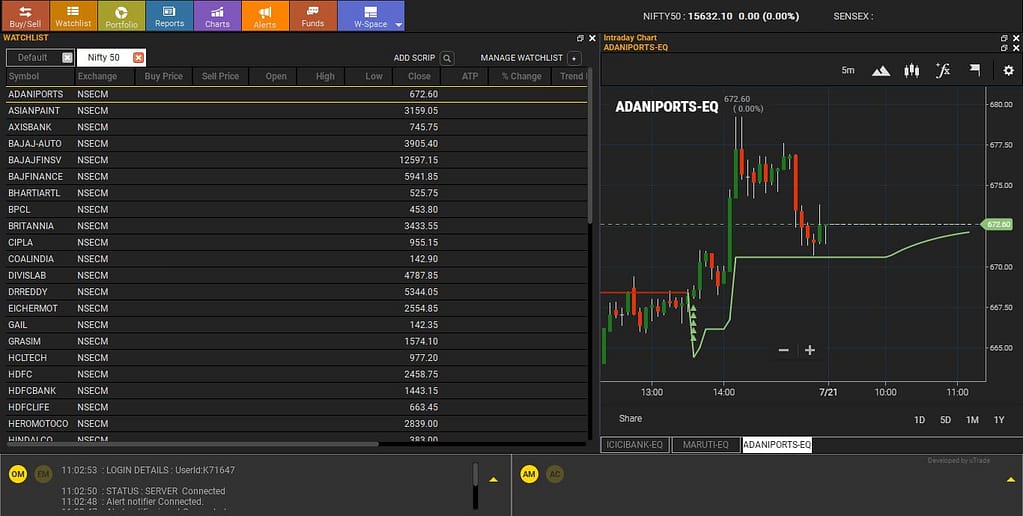Viewport: 1023px width, 516px height.
Task: Select the Nifty 50 watchlist tab
Action: pyautogui.click(x=104, y=57)
